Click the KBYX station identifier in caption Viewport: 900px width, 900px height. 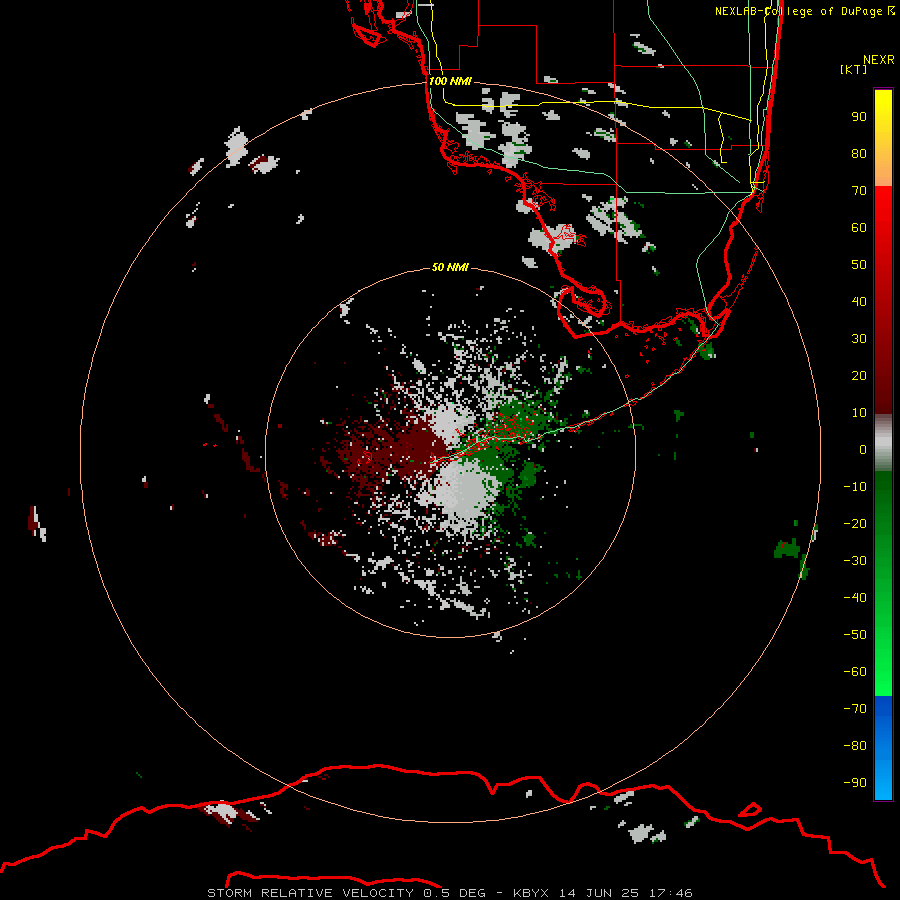[531, 893]
